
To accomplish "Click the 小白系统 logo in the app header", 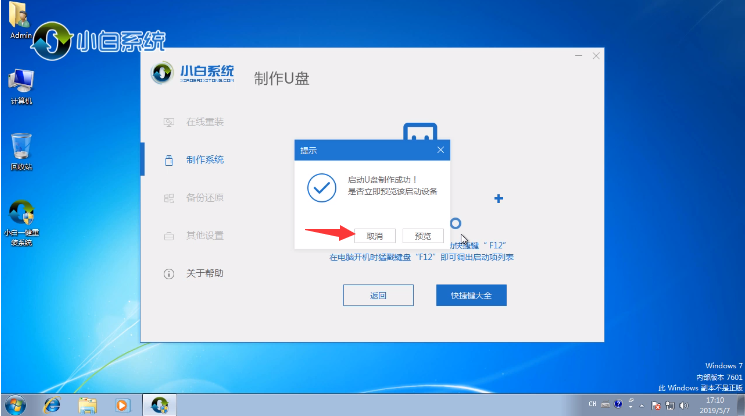I will pos(192,74).
